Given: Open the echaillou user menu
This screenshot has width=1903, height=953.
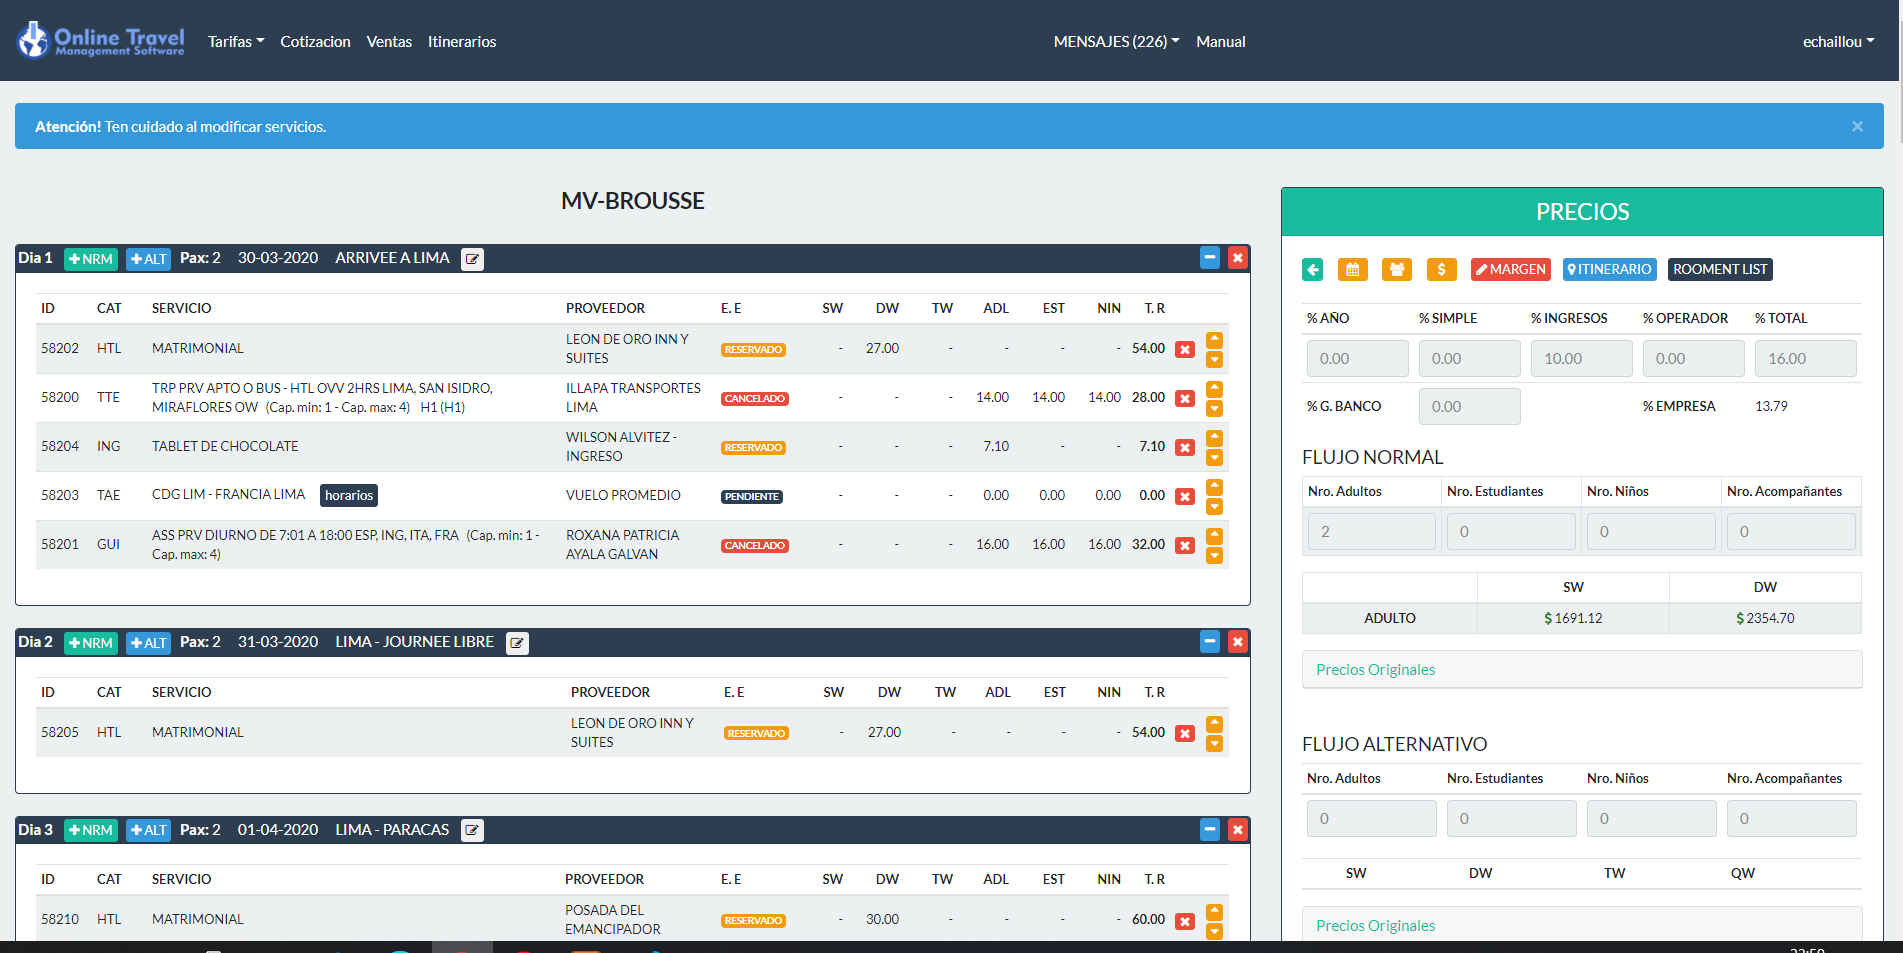Looking at the screenshot, I should tap(1838, 42).
